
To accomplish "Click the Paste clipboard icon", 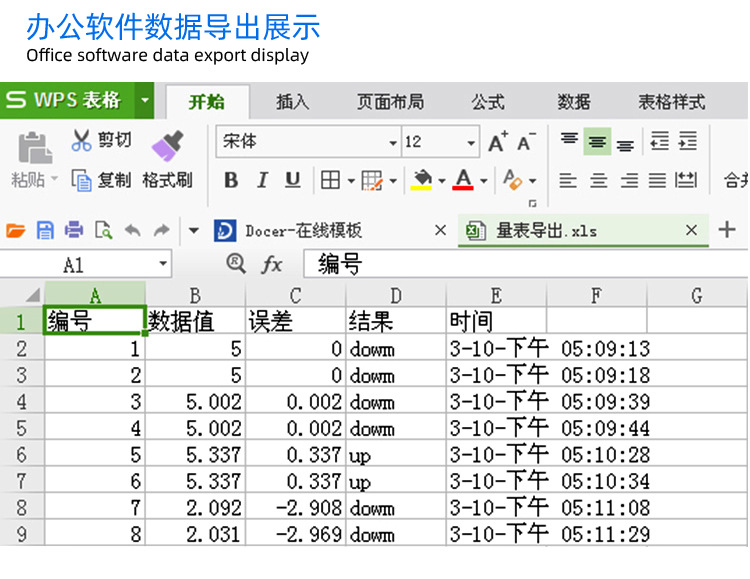I will click(x=34, y=147).
